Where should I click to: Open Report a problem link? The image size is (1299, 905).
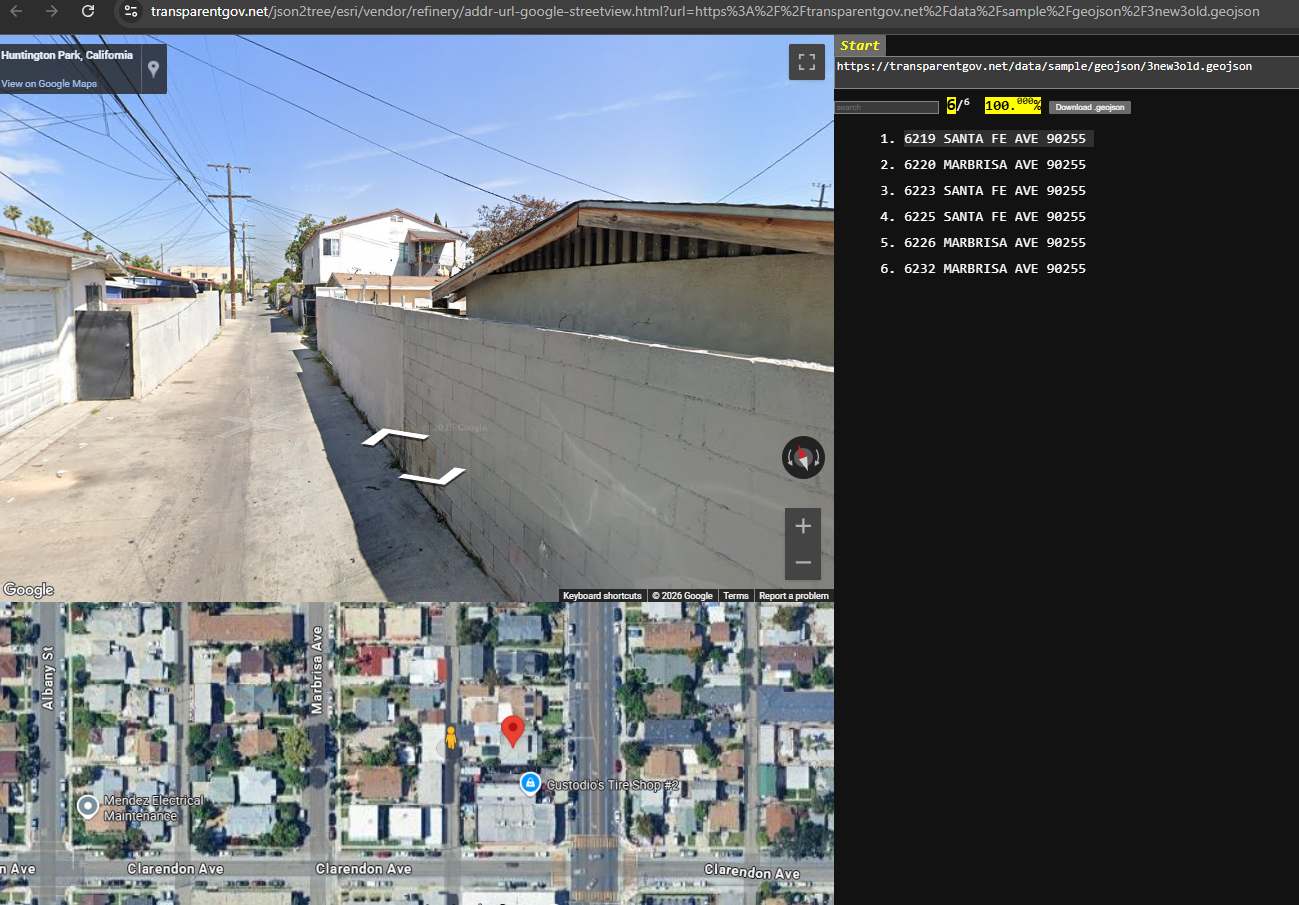tap(793, 596)
